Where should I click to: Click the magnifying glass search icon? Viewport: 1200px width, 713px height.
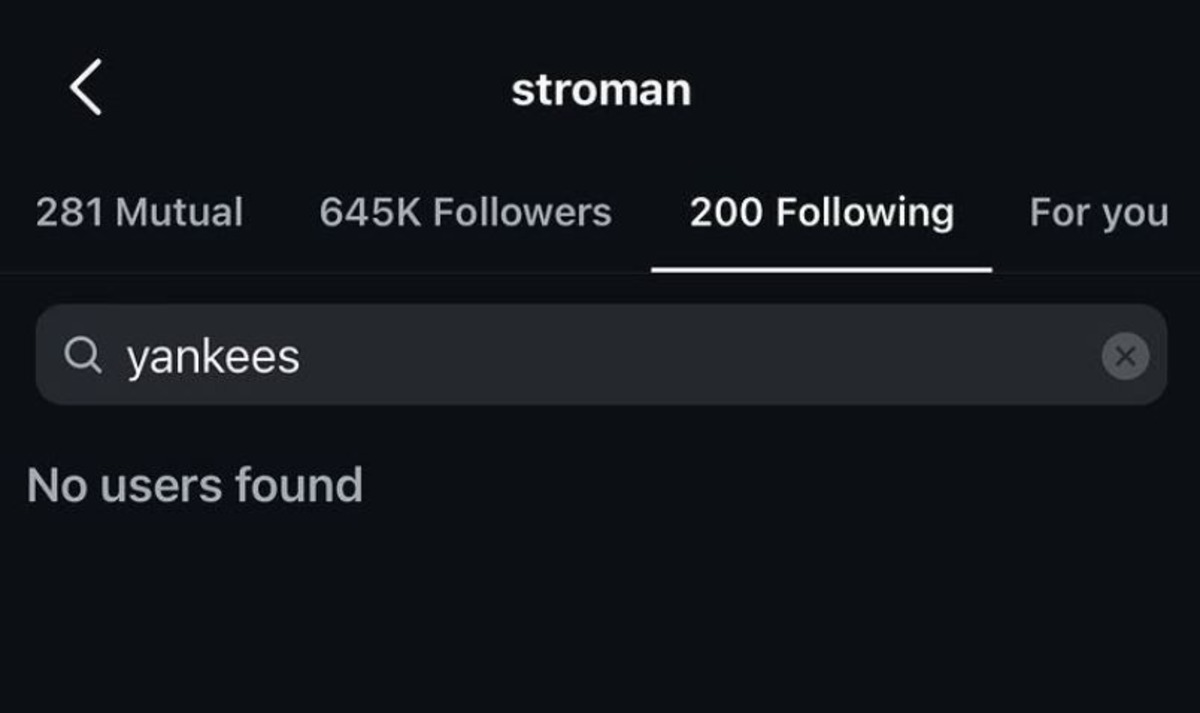[83, 355]
